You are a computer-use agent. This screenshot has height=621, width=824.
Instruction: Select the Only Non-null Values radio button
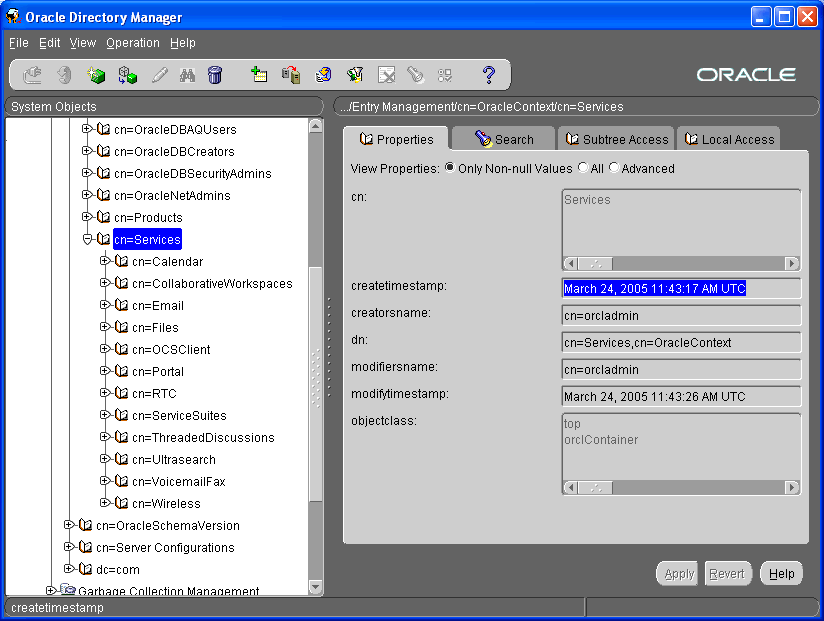tap(450, 168)
